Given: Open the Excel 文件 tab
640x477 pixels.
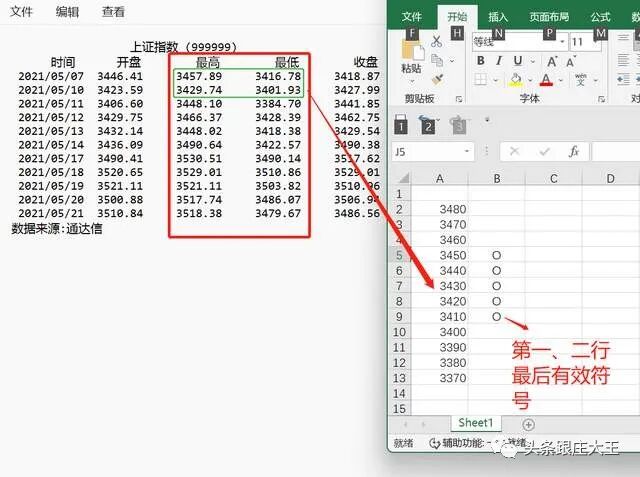Looking at the screenshot, I should coord(411,17).
